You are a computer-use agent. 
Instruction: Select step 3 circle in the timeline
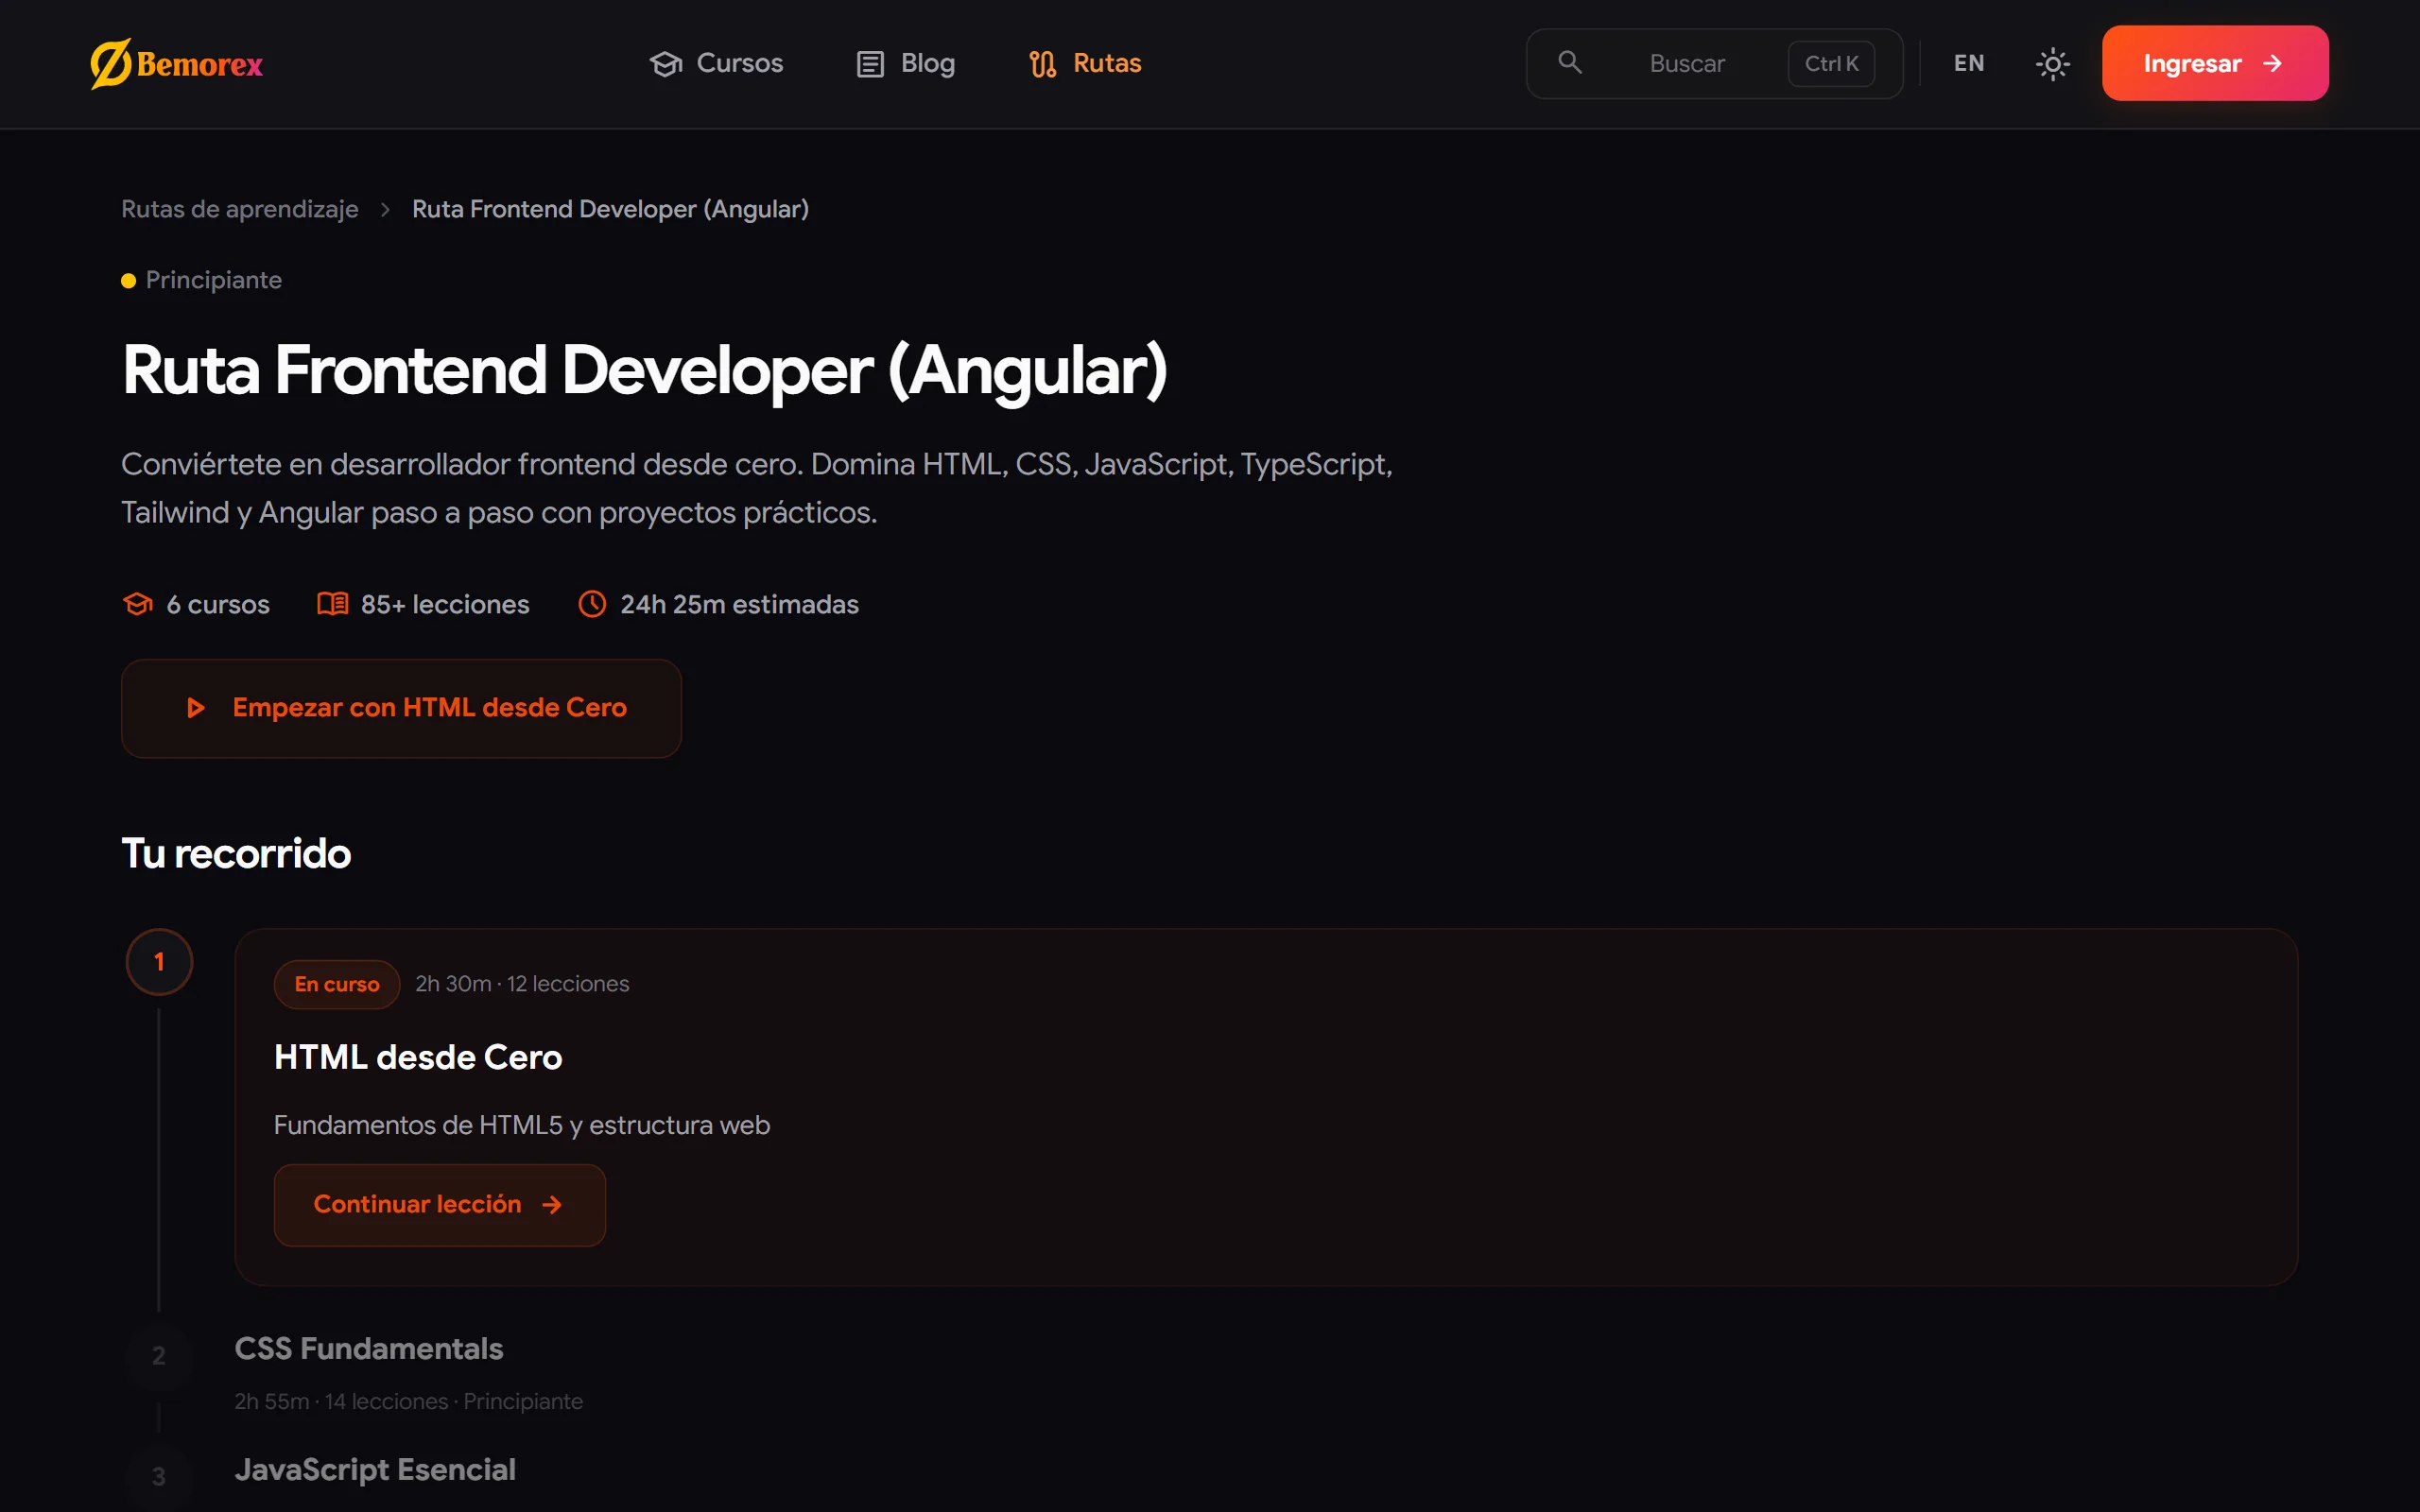(159, 1477)
